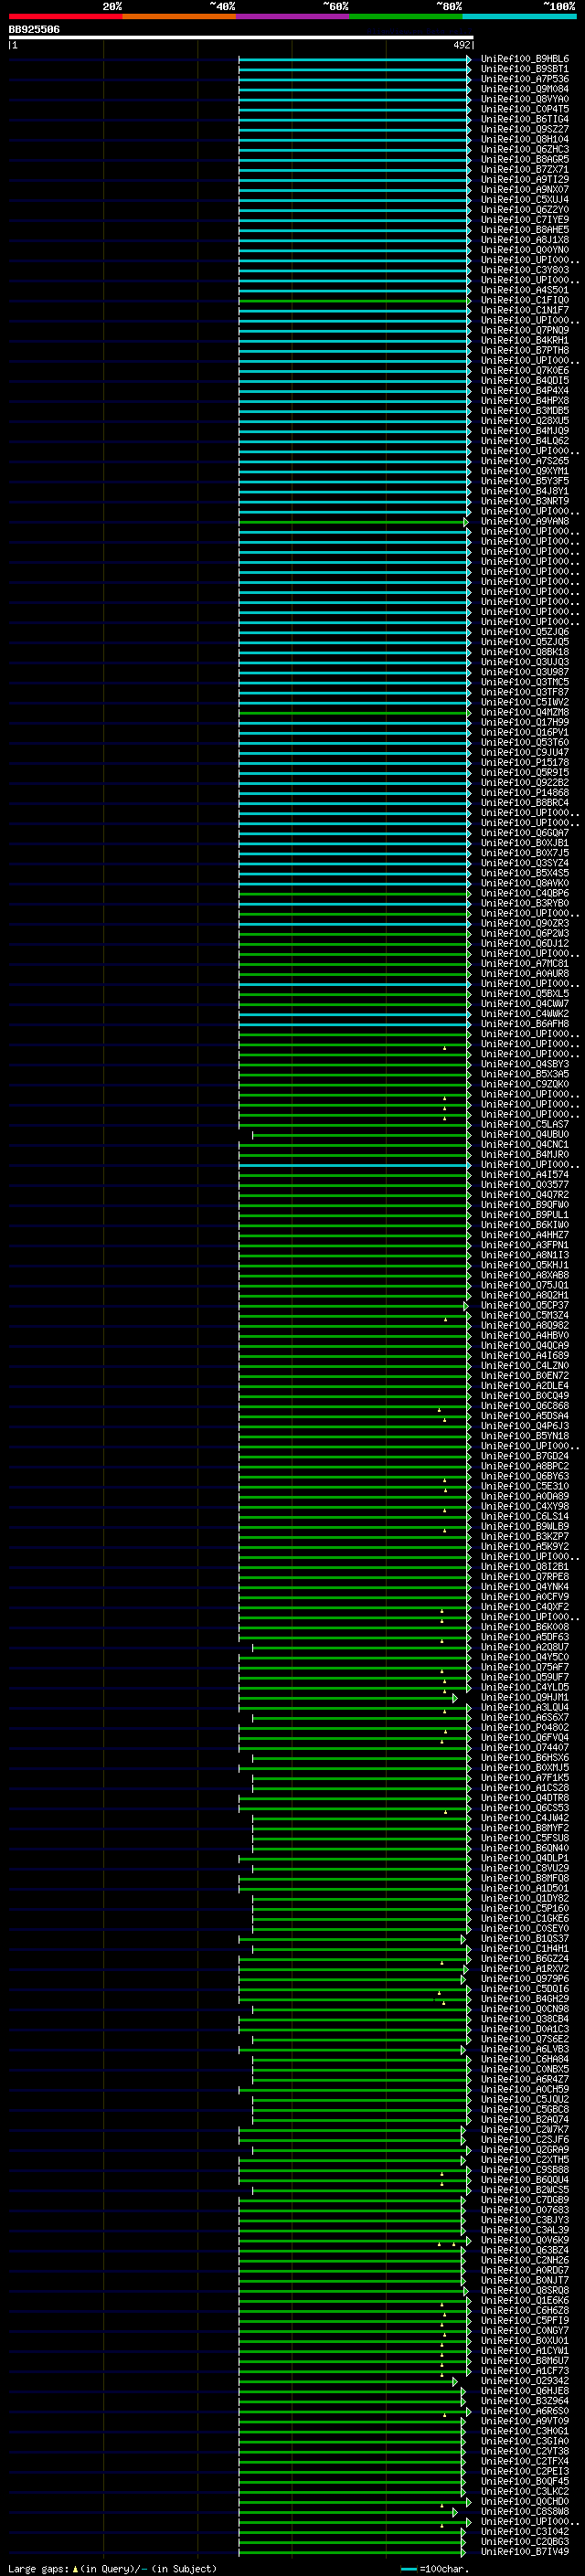This screenshot has height=2576, width=585.
Task: Open the UniRef100_A9TI29 label
Action: pyautogui.click(x=524, y=179)
